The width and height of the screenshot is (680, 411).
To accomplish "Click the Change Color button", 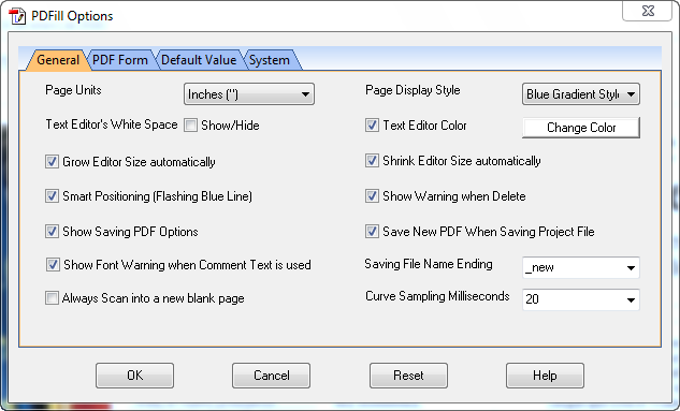I will tap(581, 127).
